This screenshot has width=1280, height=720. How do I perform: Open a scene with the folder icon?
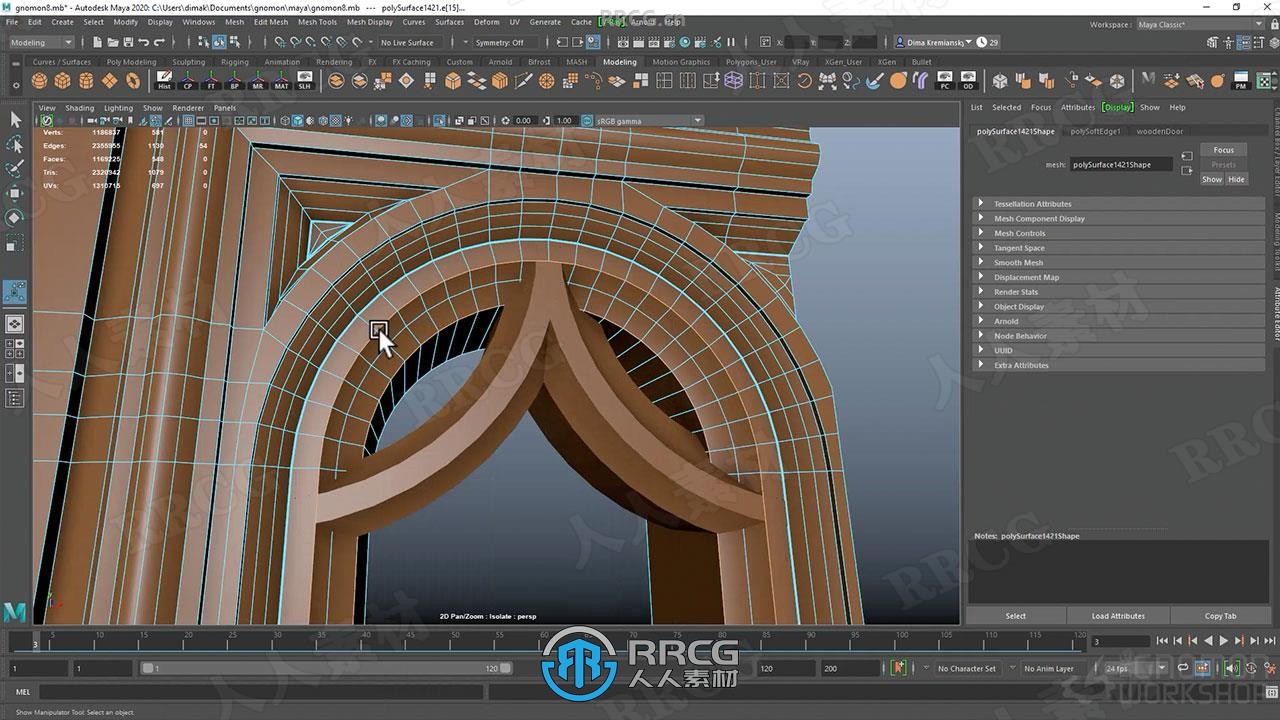[111, 42]
